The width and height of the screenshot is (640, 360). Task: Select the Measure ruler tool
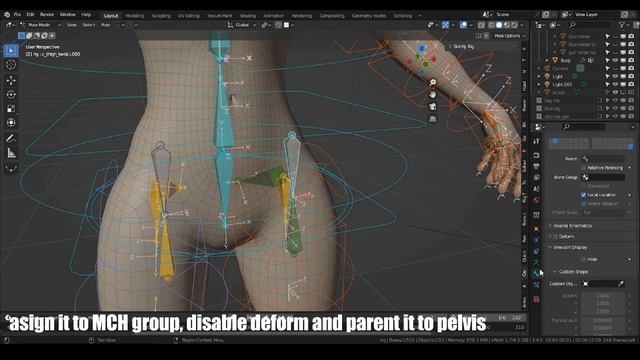click(11, 153)
